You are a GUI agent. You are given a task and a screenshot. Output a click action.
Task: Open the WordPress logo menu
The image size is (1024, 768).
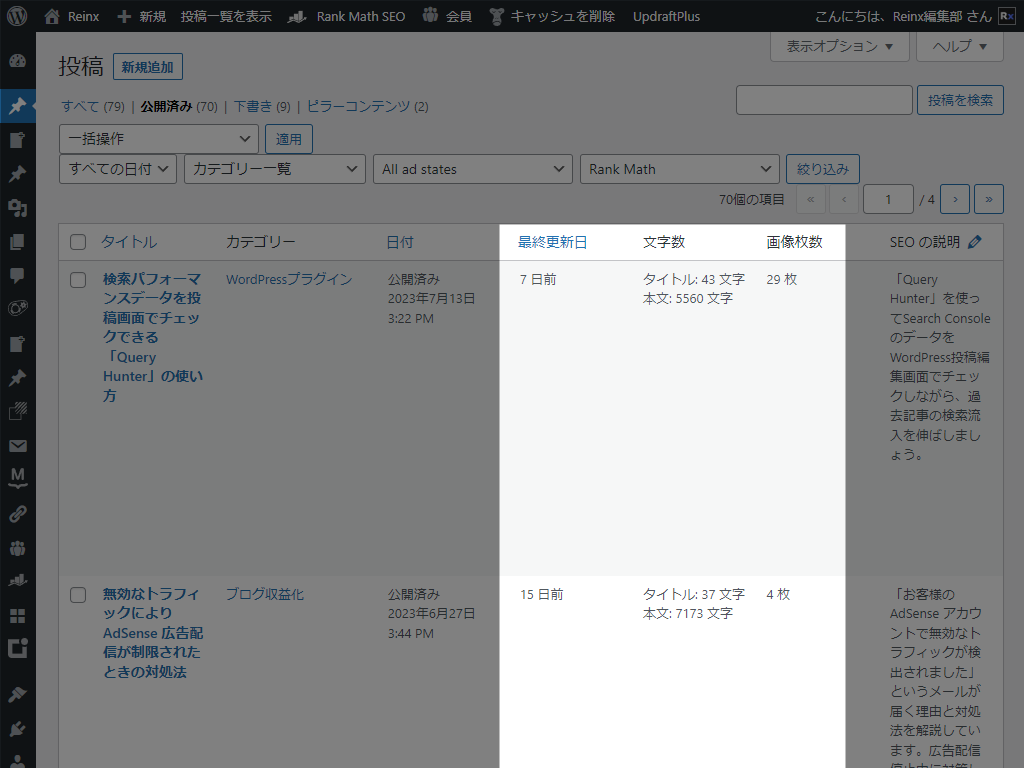(17, 16)
